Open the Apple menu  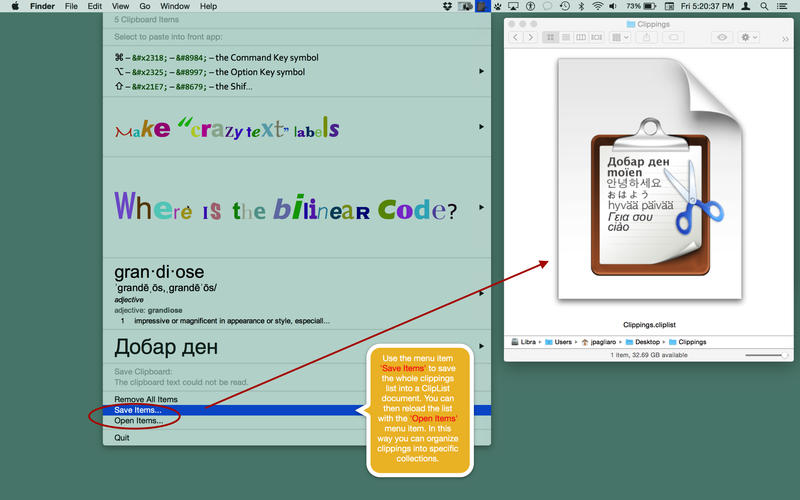coord(15,6)
